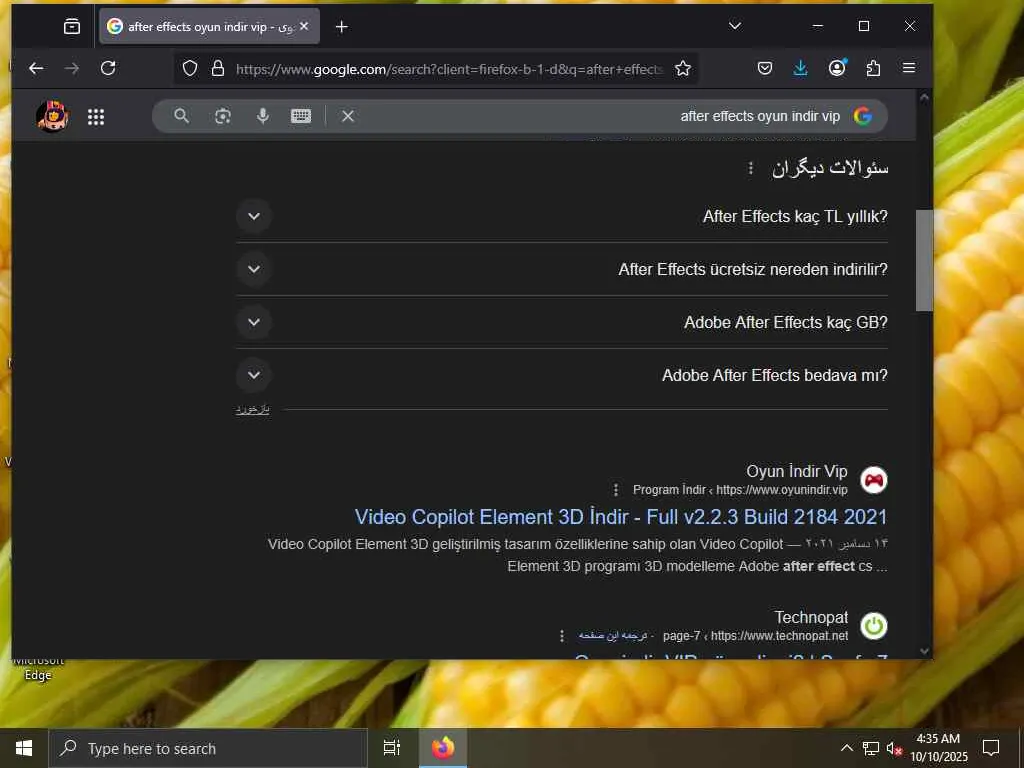Open the Windows Start menu
The width and height of the screenshot is (1024, 768).
point(24,748)
